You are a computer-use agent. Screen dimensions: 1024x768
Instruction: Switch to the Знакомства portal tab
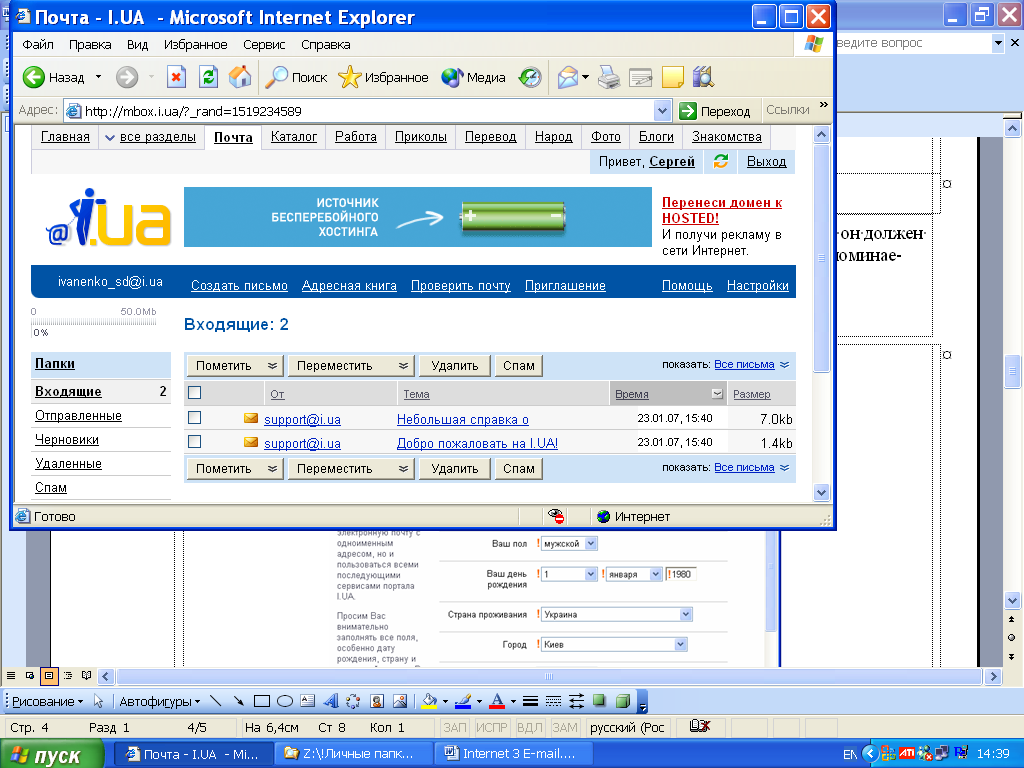pos(727,137)
